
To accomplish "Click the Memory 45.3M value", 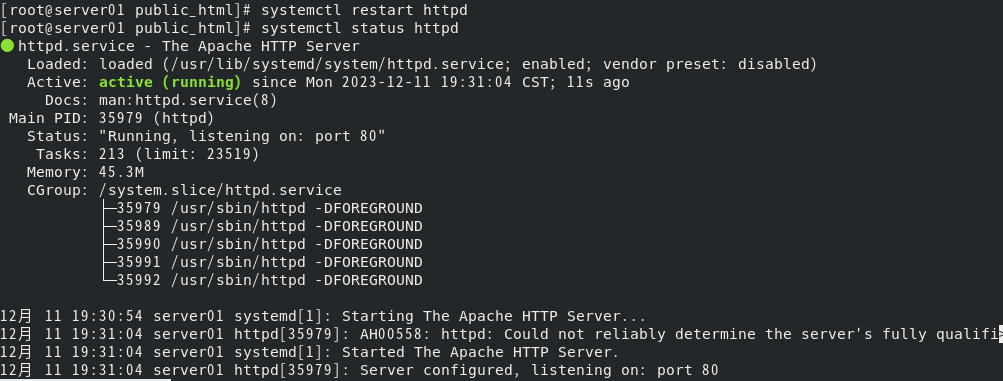I will (x=121, y=172).
